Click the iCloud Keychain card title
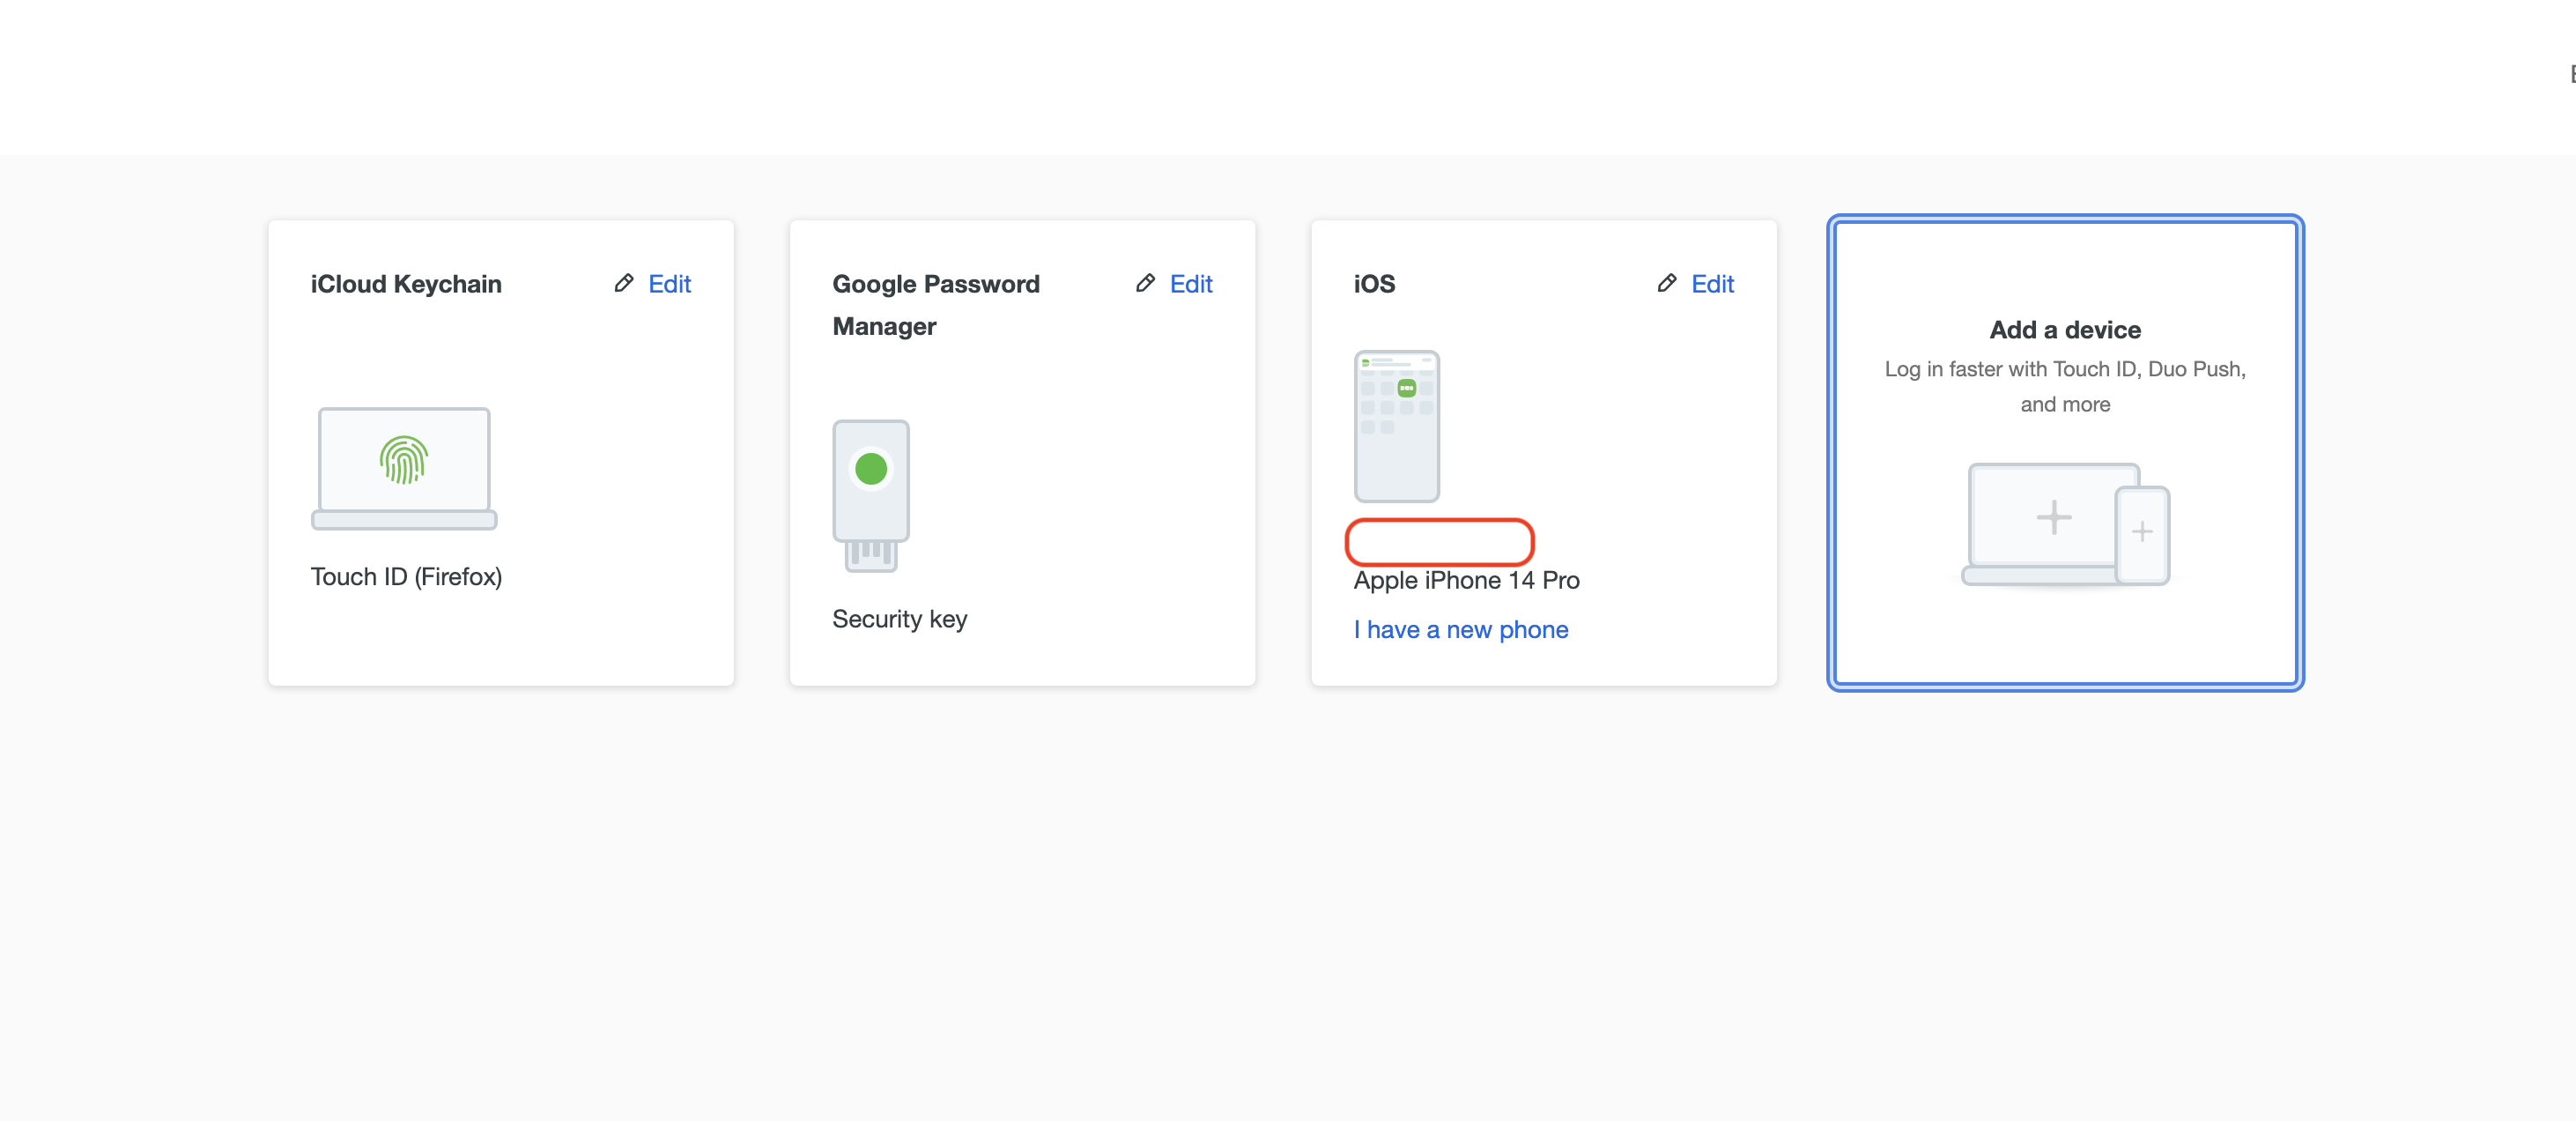Image resolution: width=2576 pixels, height=1121 pixels. coord(406,284)
